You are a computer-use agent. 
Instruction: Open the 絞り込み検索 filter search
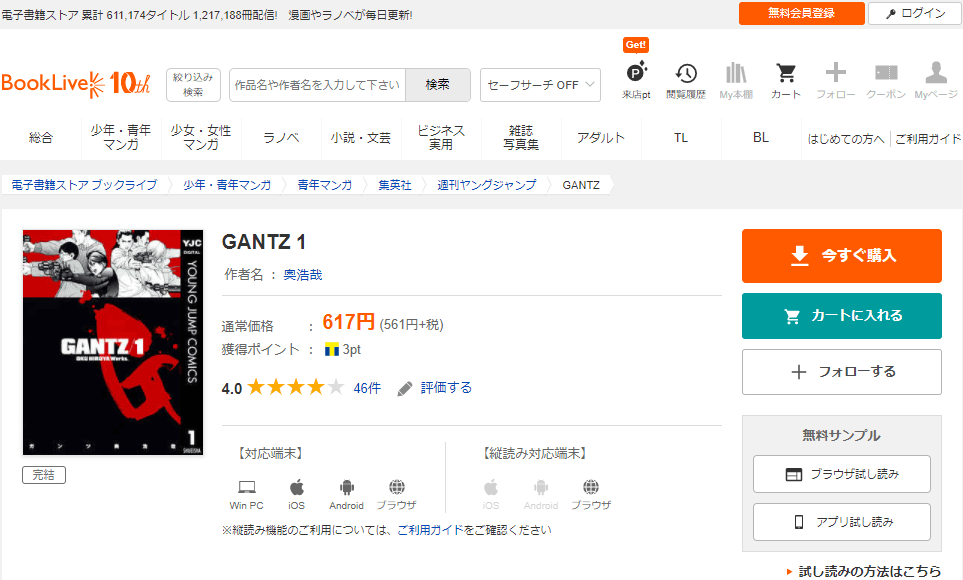(193, 85)
